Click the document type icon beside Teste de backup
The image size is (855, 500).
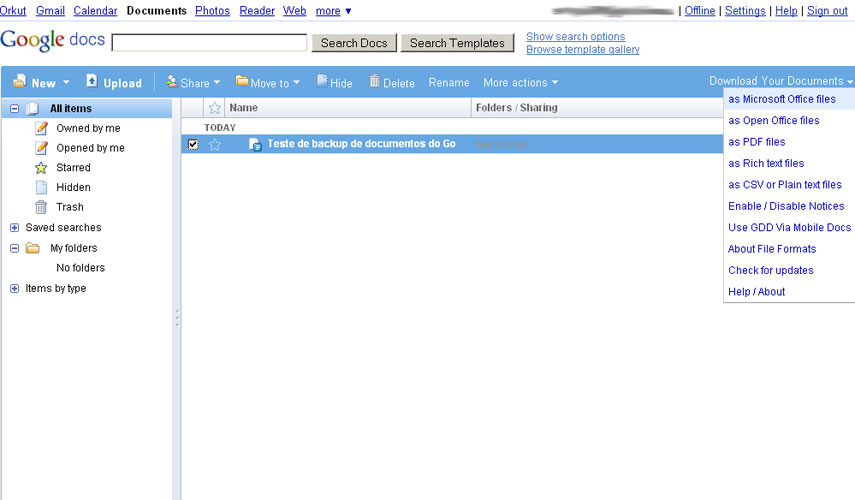255,144
